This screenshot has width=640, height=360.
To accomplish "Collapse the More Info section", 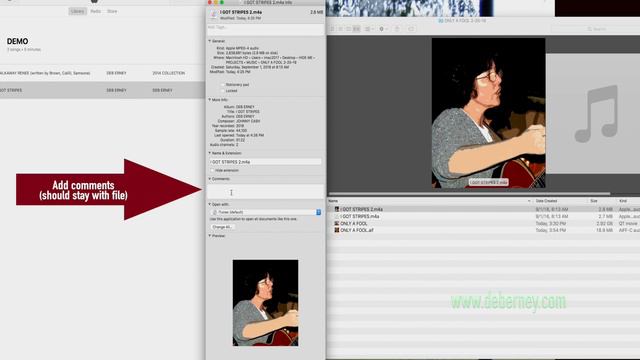I will click(x=210, y=100).
